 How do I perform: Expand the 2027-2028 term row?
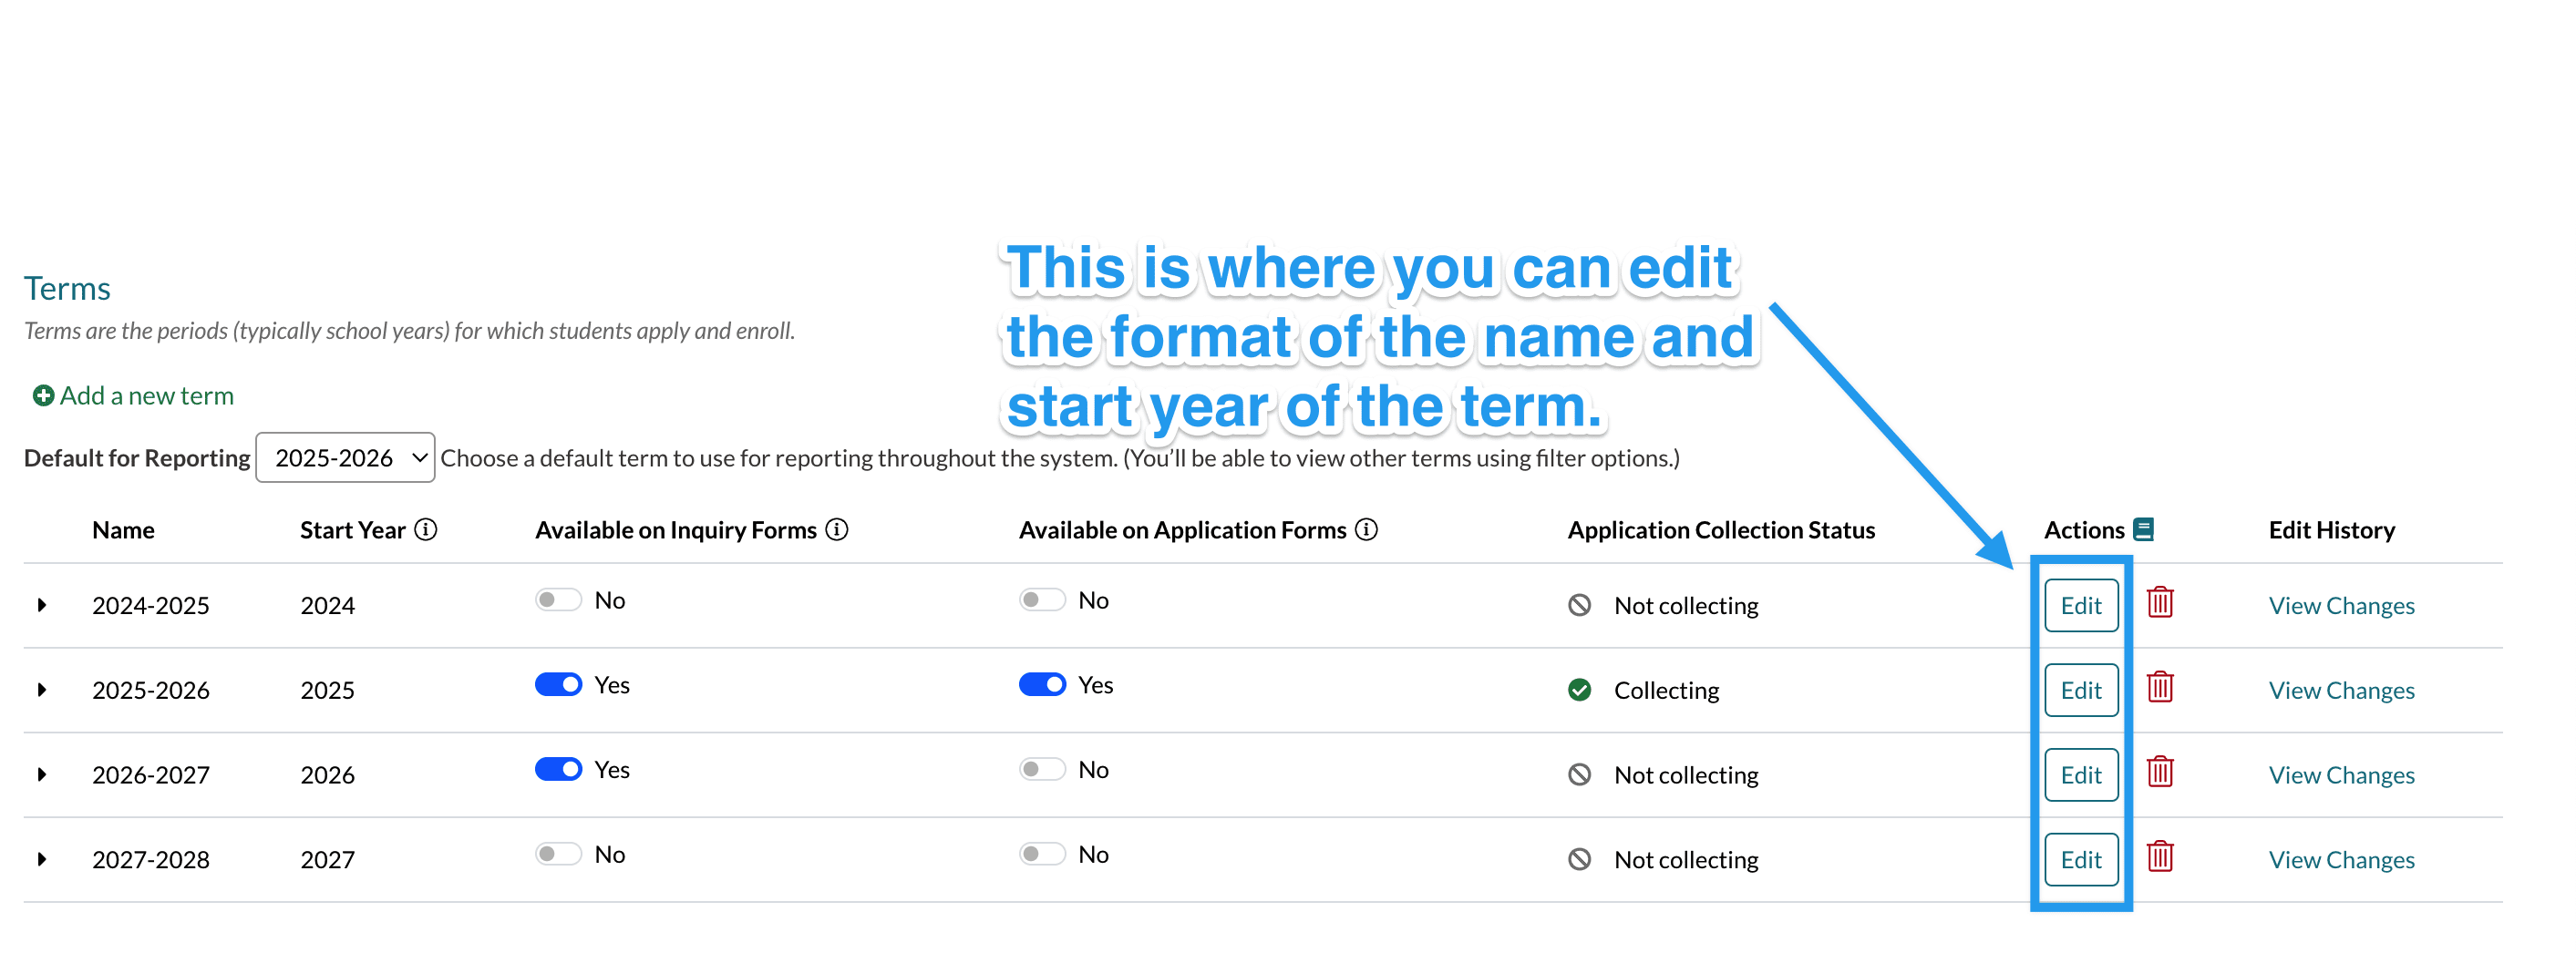click(42, 860)
